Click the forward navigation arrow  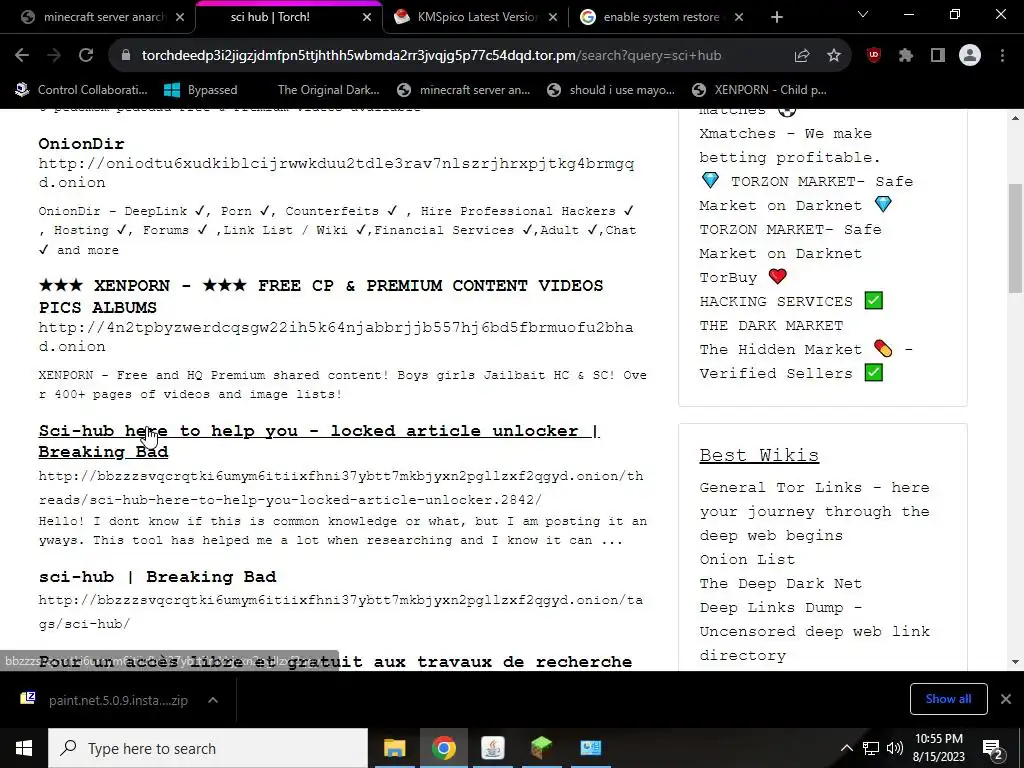(54, 56)
